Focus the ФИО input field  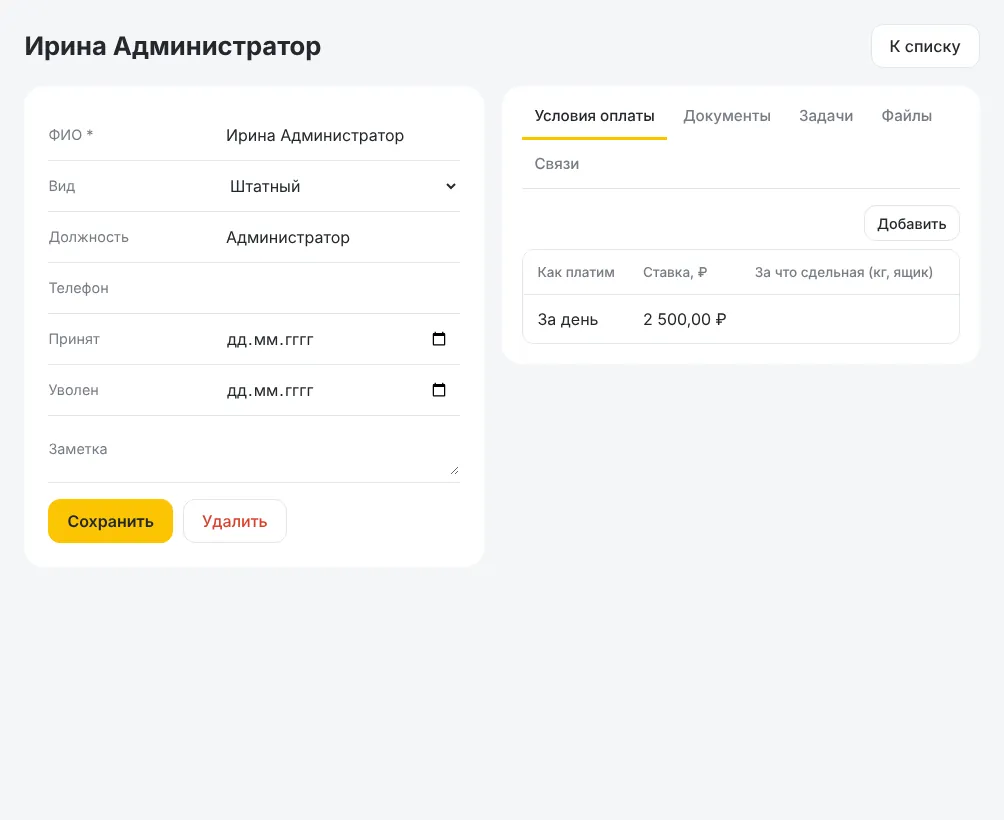point(342,135)
